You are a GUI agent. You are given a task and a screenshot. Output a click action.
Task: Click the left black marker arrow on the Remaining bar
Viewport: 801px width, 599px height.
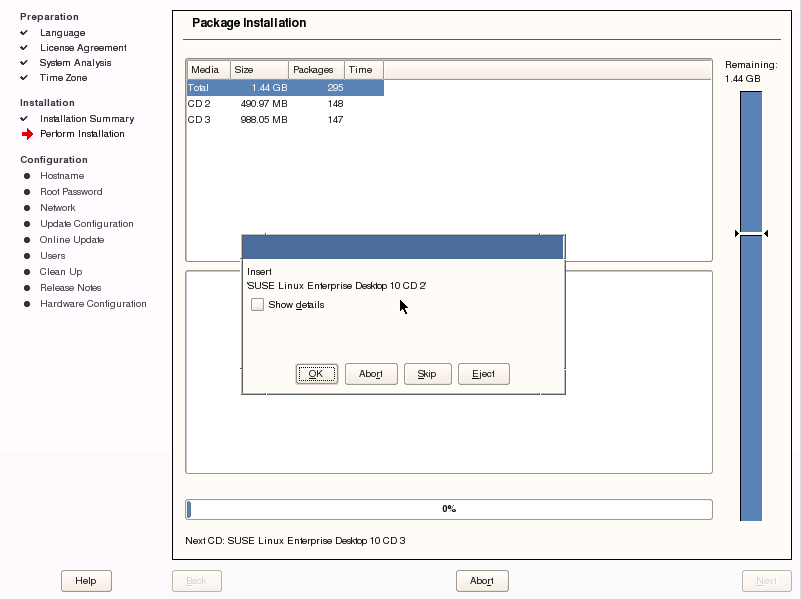(x=737, y=233)
